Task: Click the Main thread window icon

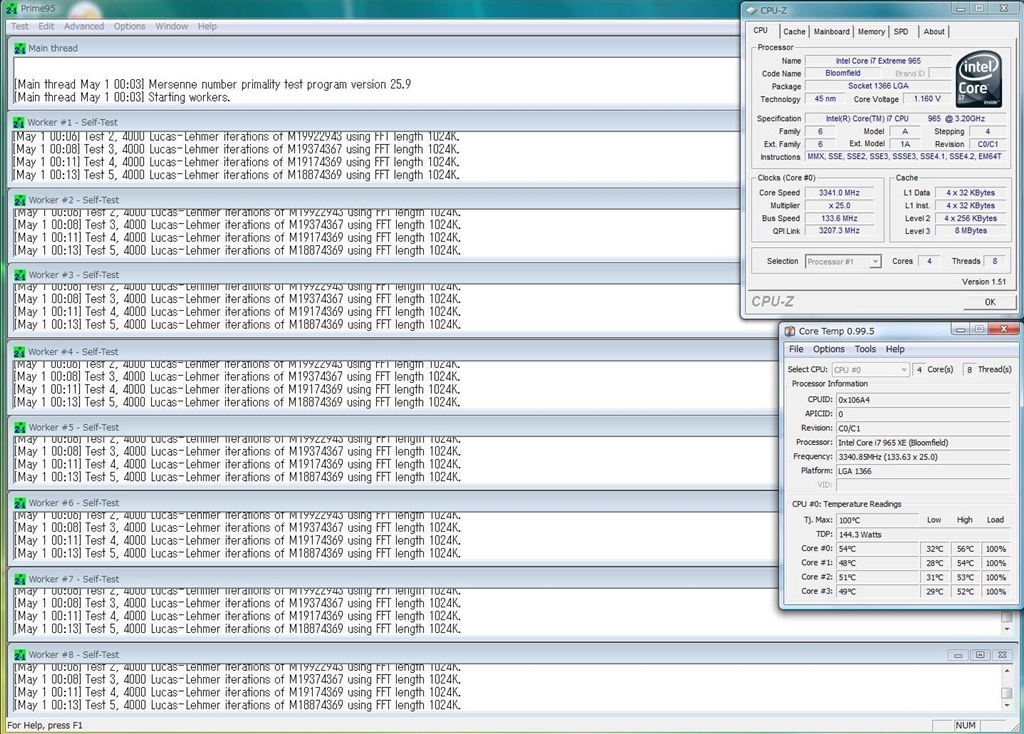Action: (x=19, y=48)
